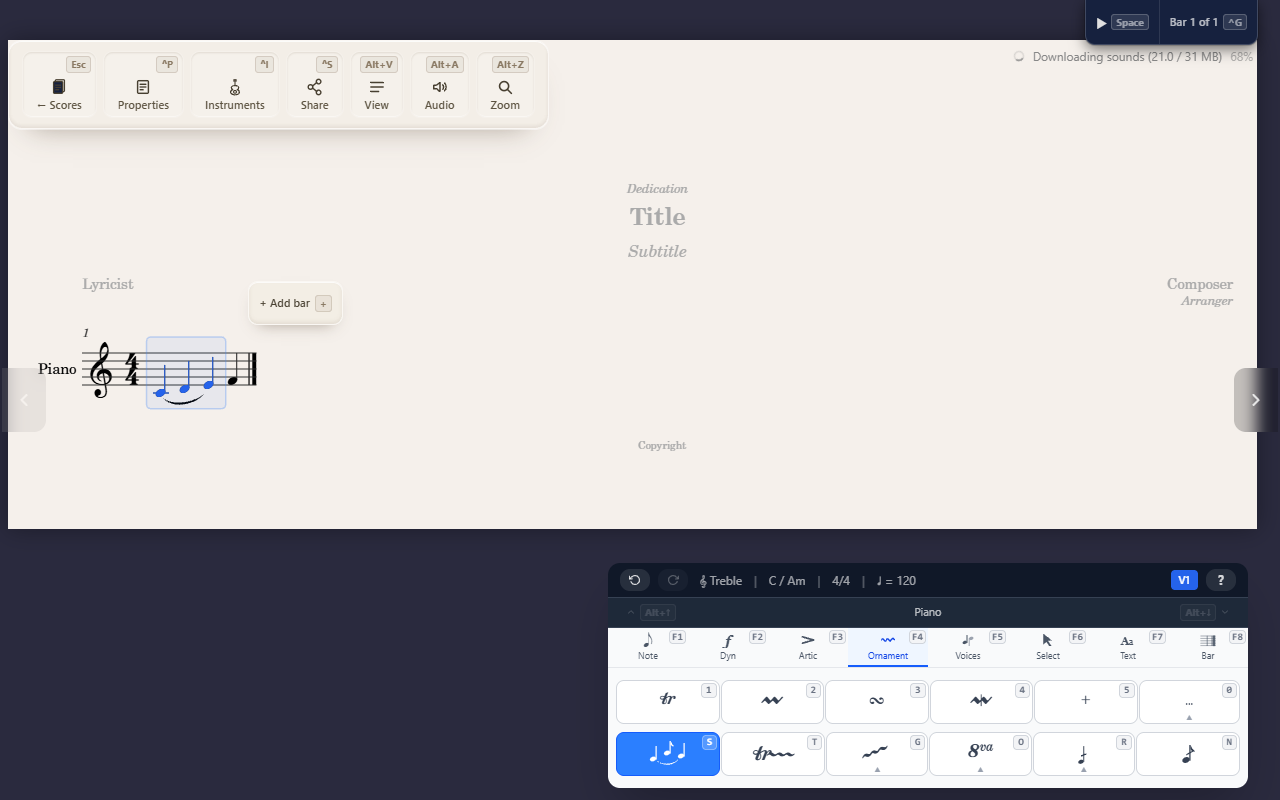Switch to the Voices tab
This screenshot has height=800, width=1280.
[x=968, y=647]
